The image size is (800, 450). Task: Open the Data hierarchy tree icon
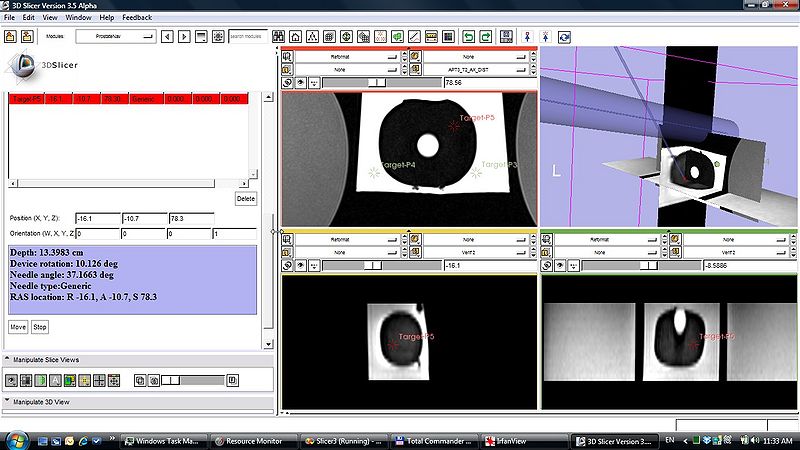[x=312, y=37]
